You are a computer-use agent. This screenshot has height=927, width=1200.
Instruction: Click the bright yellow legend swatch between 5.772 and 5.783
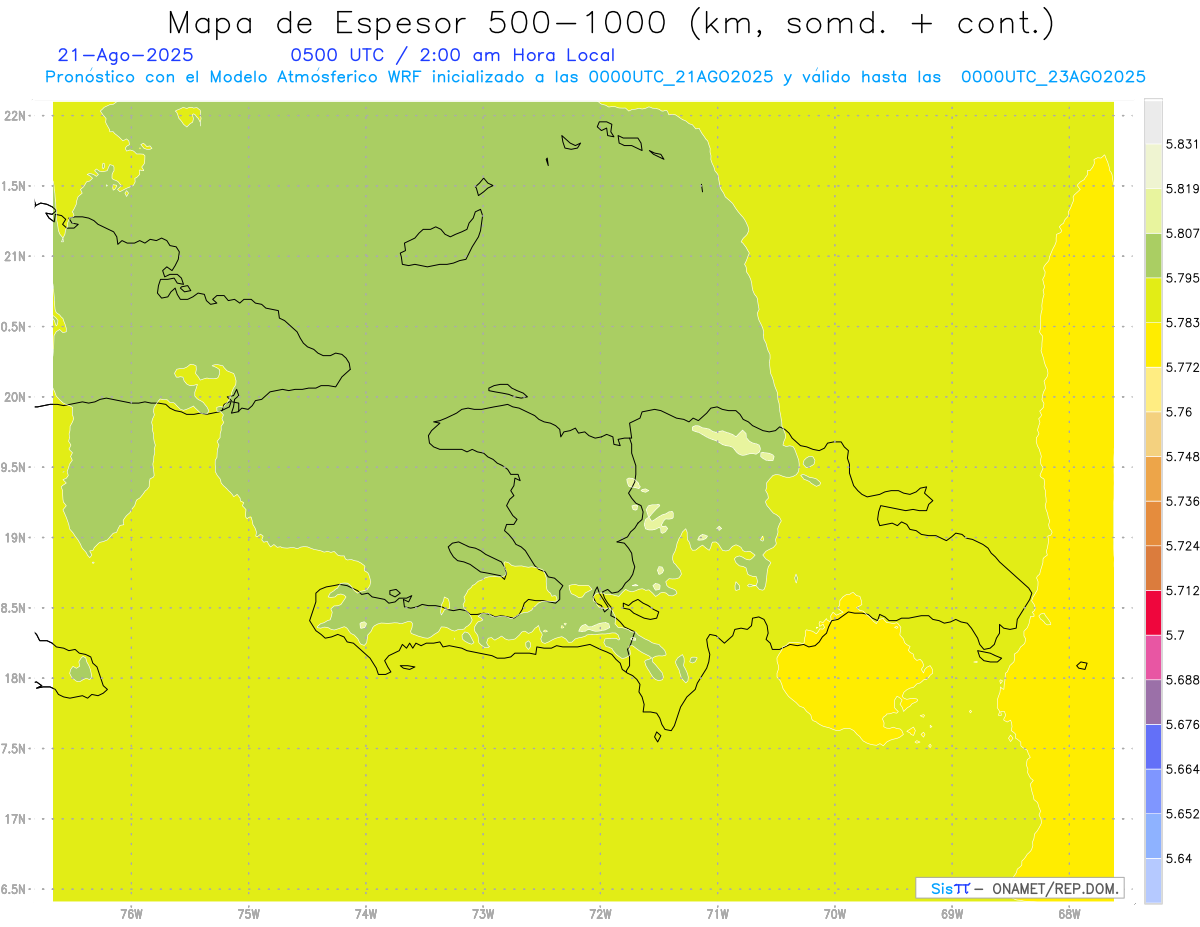tap(1153, 344)
